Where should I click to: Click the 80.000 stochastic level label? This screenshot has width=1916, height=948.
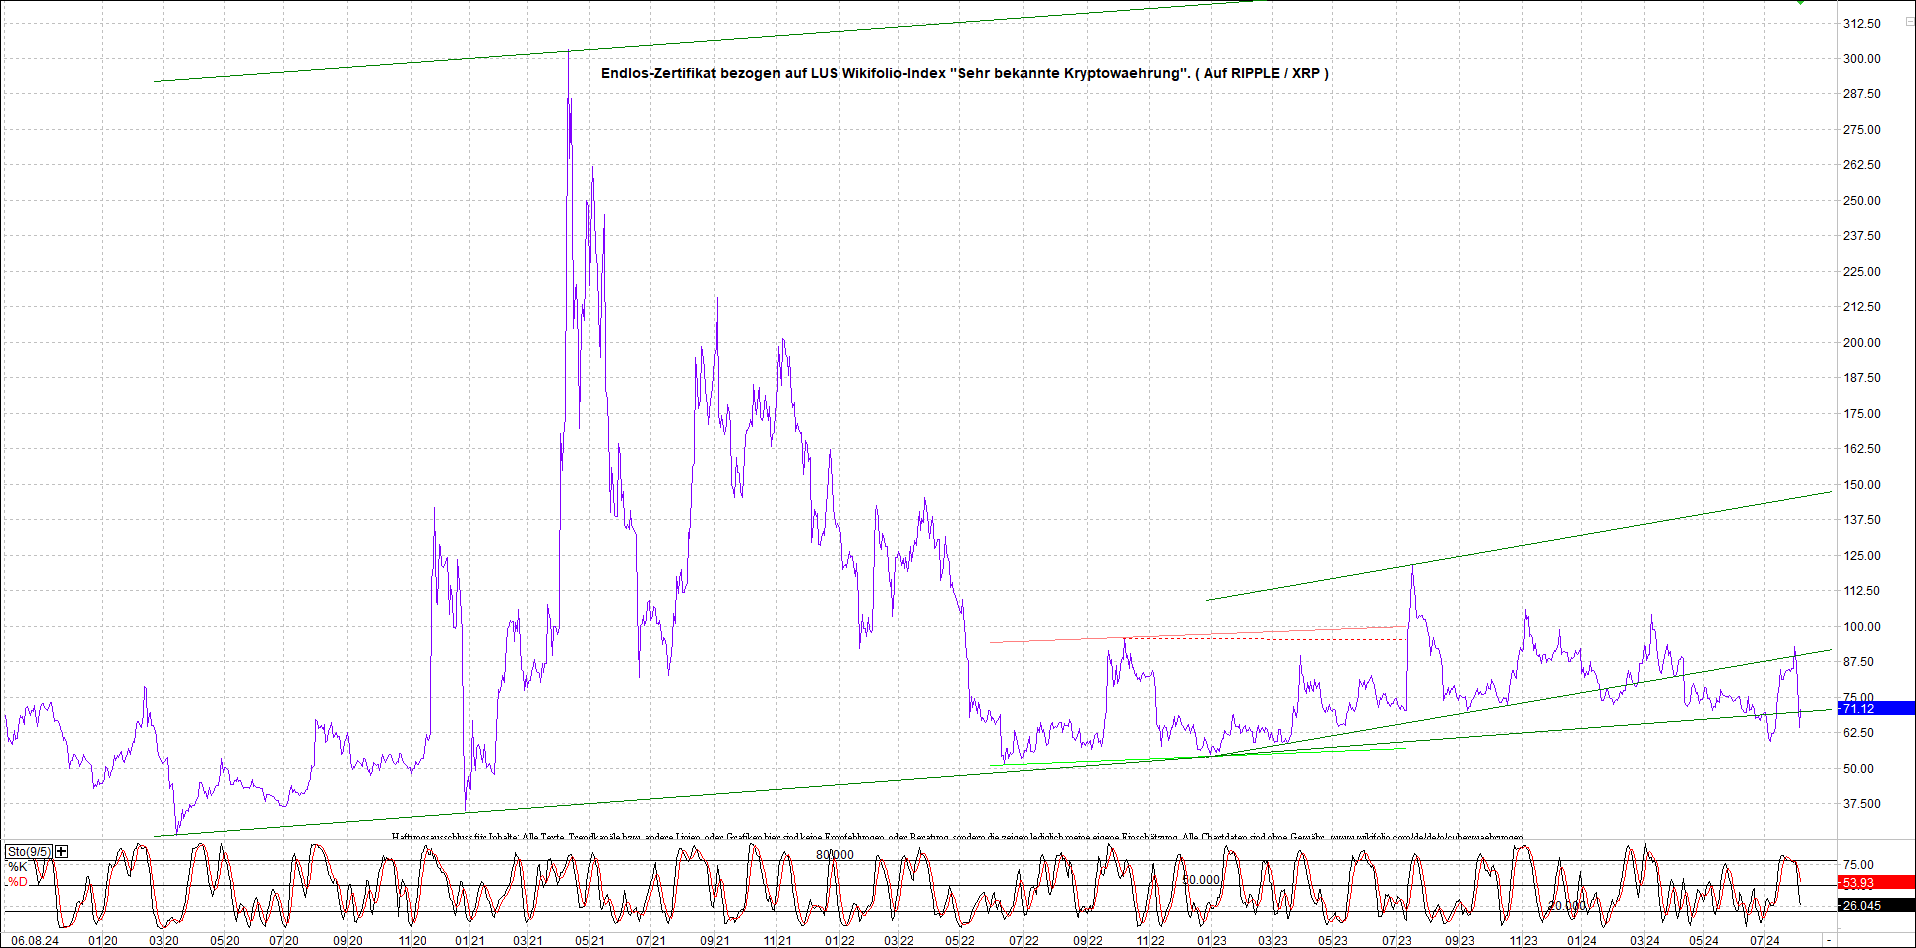835,854
